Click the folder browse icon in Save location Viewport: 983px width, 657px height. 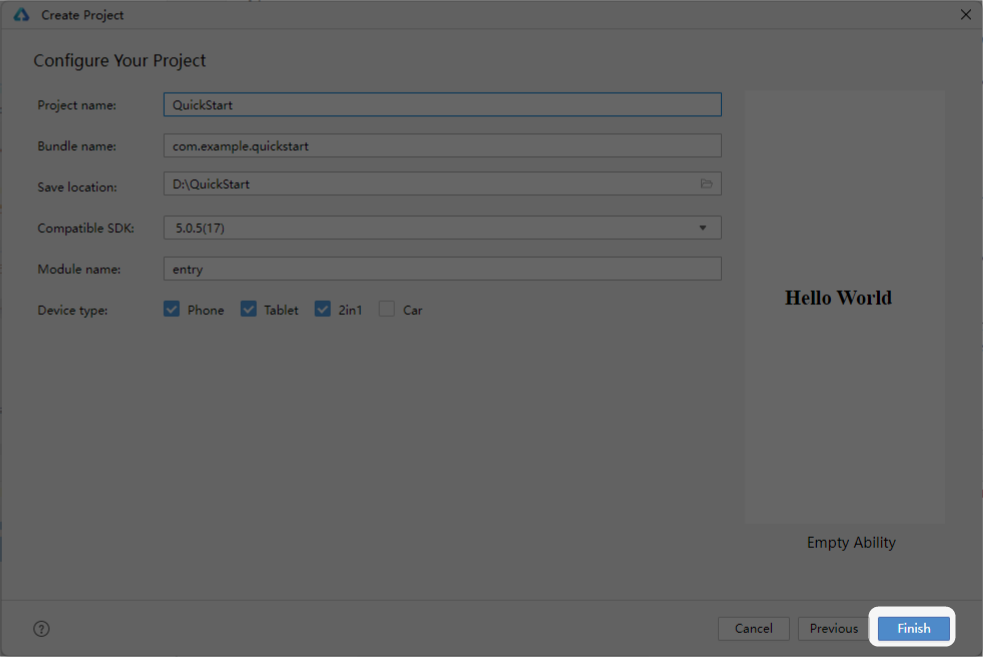707,184
